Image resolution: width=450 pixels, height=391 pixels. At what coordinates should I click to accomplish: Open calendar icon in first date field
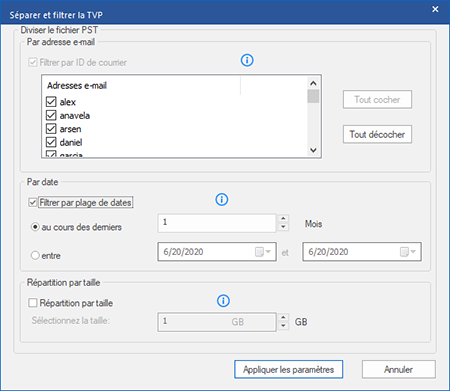pos(259,252)
